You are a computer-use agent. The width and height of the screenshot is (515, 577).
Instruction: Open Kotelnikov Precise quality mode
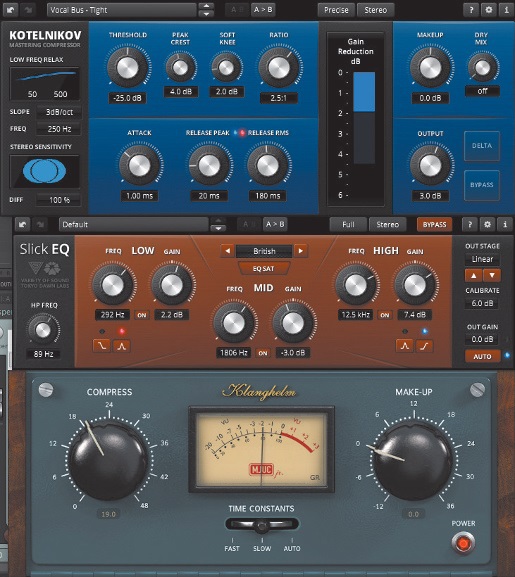click(x=336, y=10)
